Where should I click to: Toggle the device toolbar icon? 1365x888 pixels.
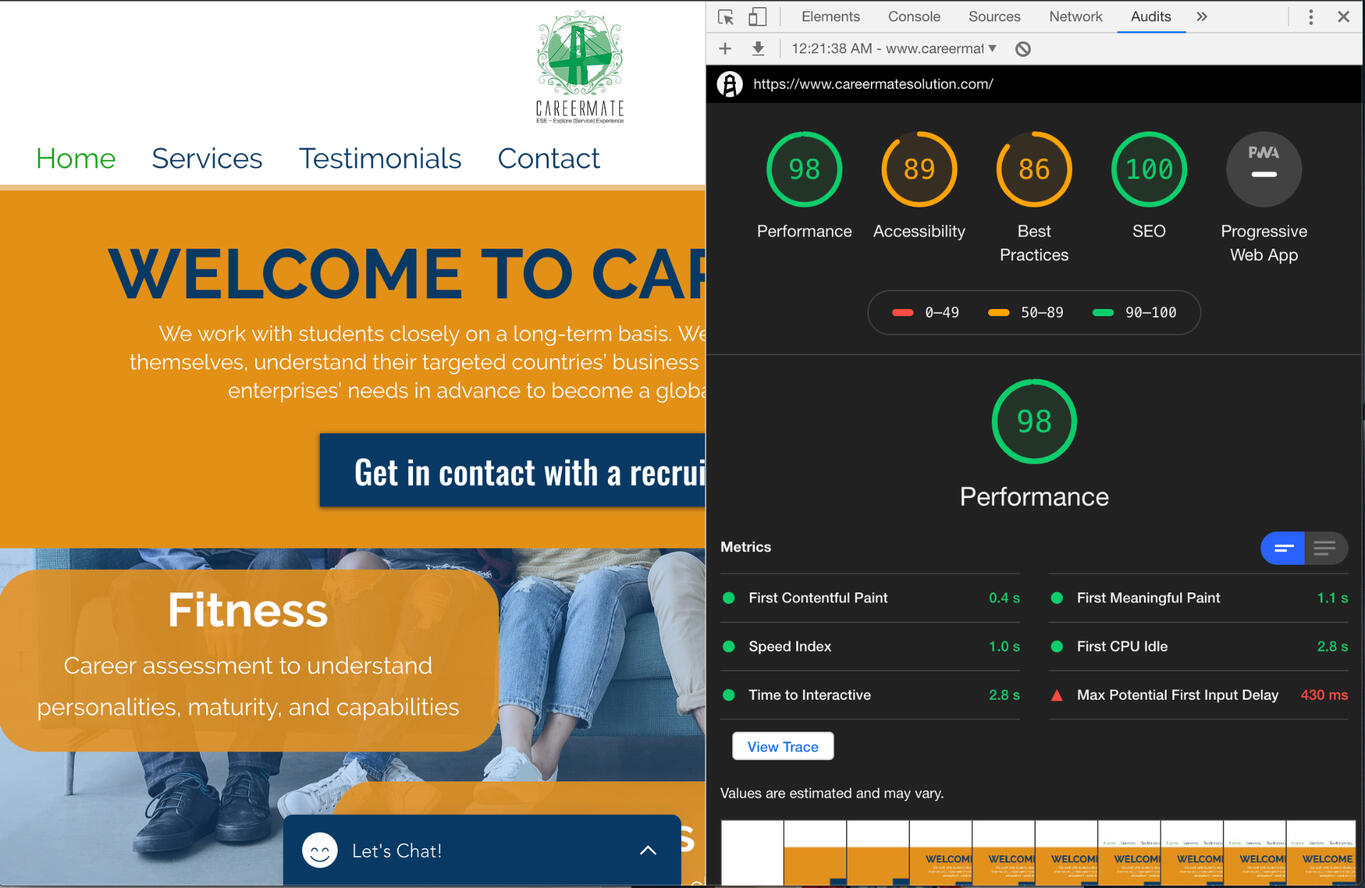[x=755, y=17]
